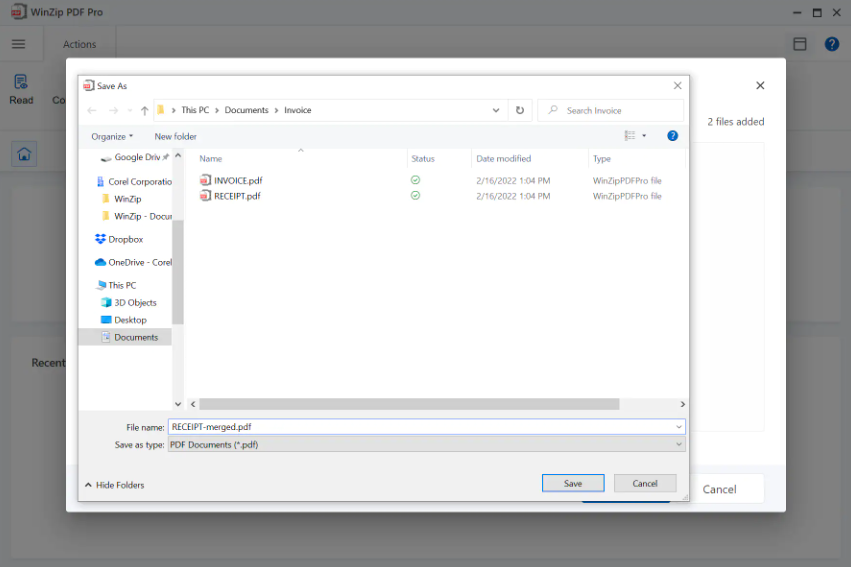The height and width of the screenshot is (567, 851).
Task: Open the Actions menu
Action: [x=79, y=44]
